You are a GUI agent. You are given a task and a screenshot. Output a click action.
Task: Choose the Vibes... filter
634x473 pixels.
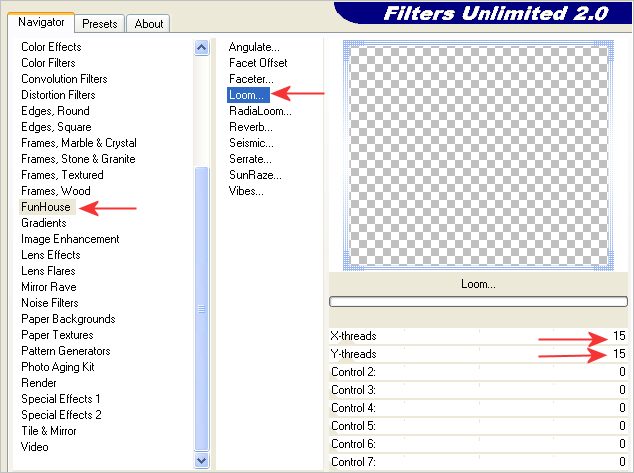(246, 191)
